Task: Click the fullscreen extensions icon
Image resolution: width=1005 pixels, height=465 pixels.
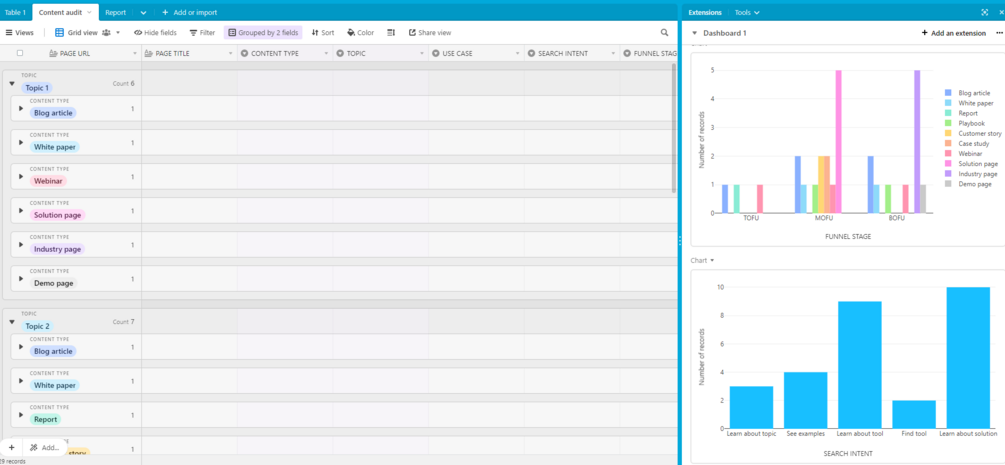Action: (x=984, y=12)
